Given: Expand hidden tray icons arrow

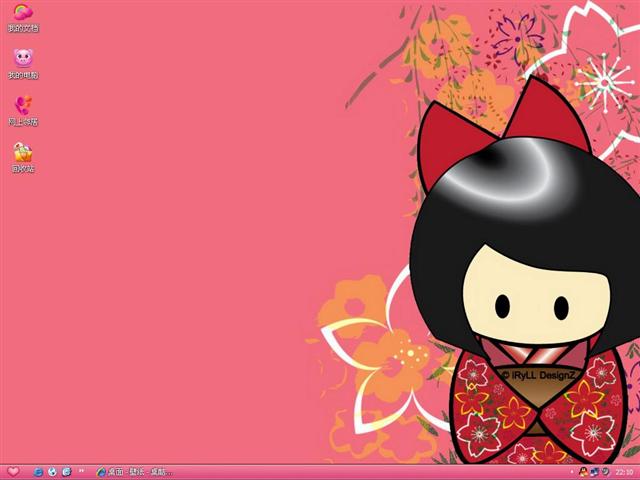Looking at the screenshot, I should [572, 472].
